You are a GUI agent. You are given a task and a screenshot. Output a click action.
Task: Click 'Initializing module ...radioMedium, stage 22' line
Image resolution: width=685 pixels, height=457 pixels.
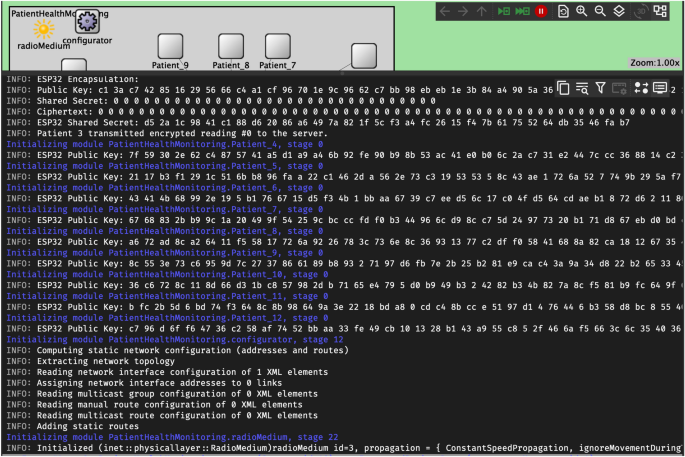click(x=172, y=437)
